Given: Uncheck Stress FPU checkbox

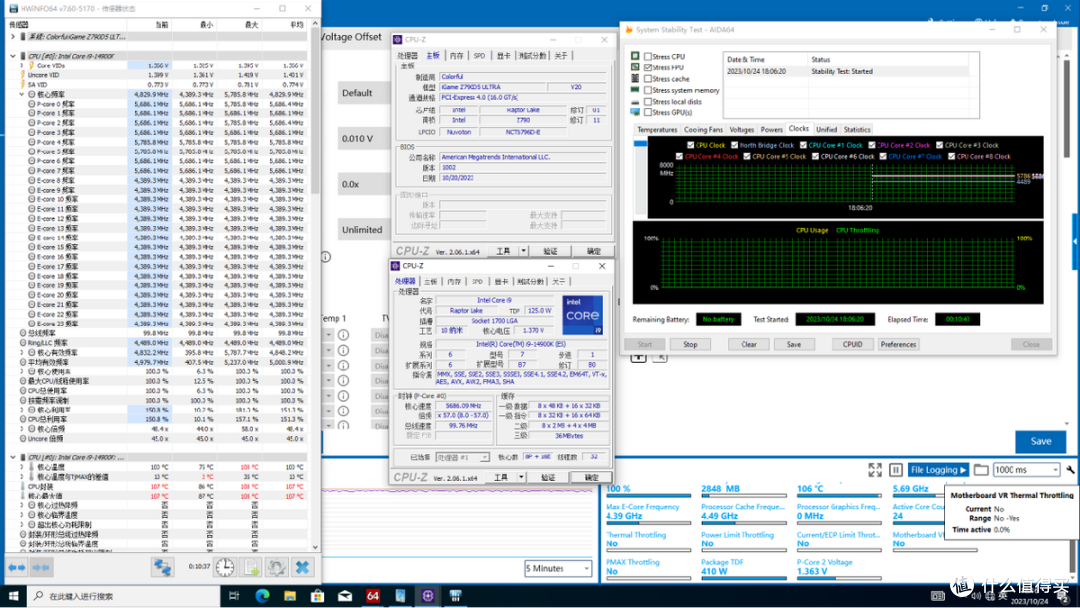Looking at the screenshot, I should pos(648,67).
